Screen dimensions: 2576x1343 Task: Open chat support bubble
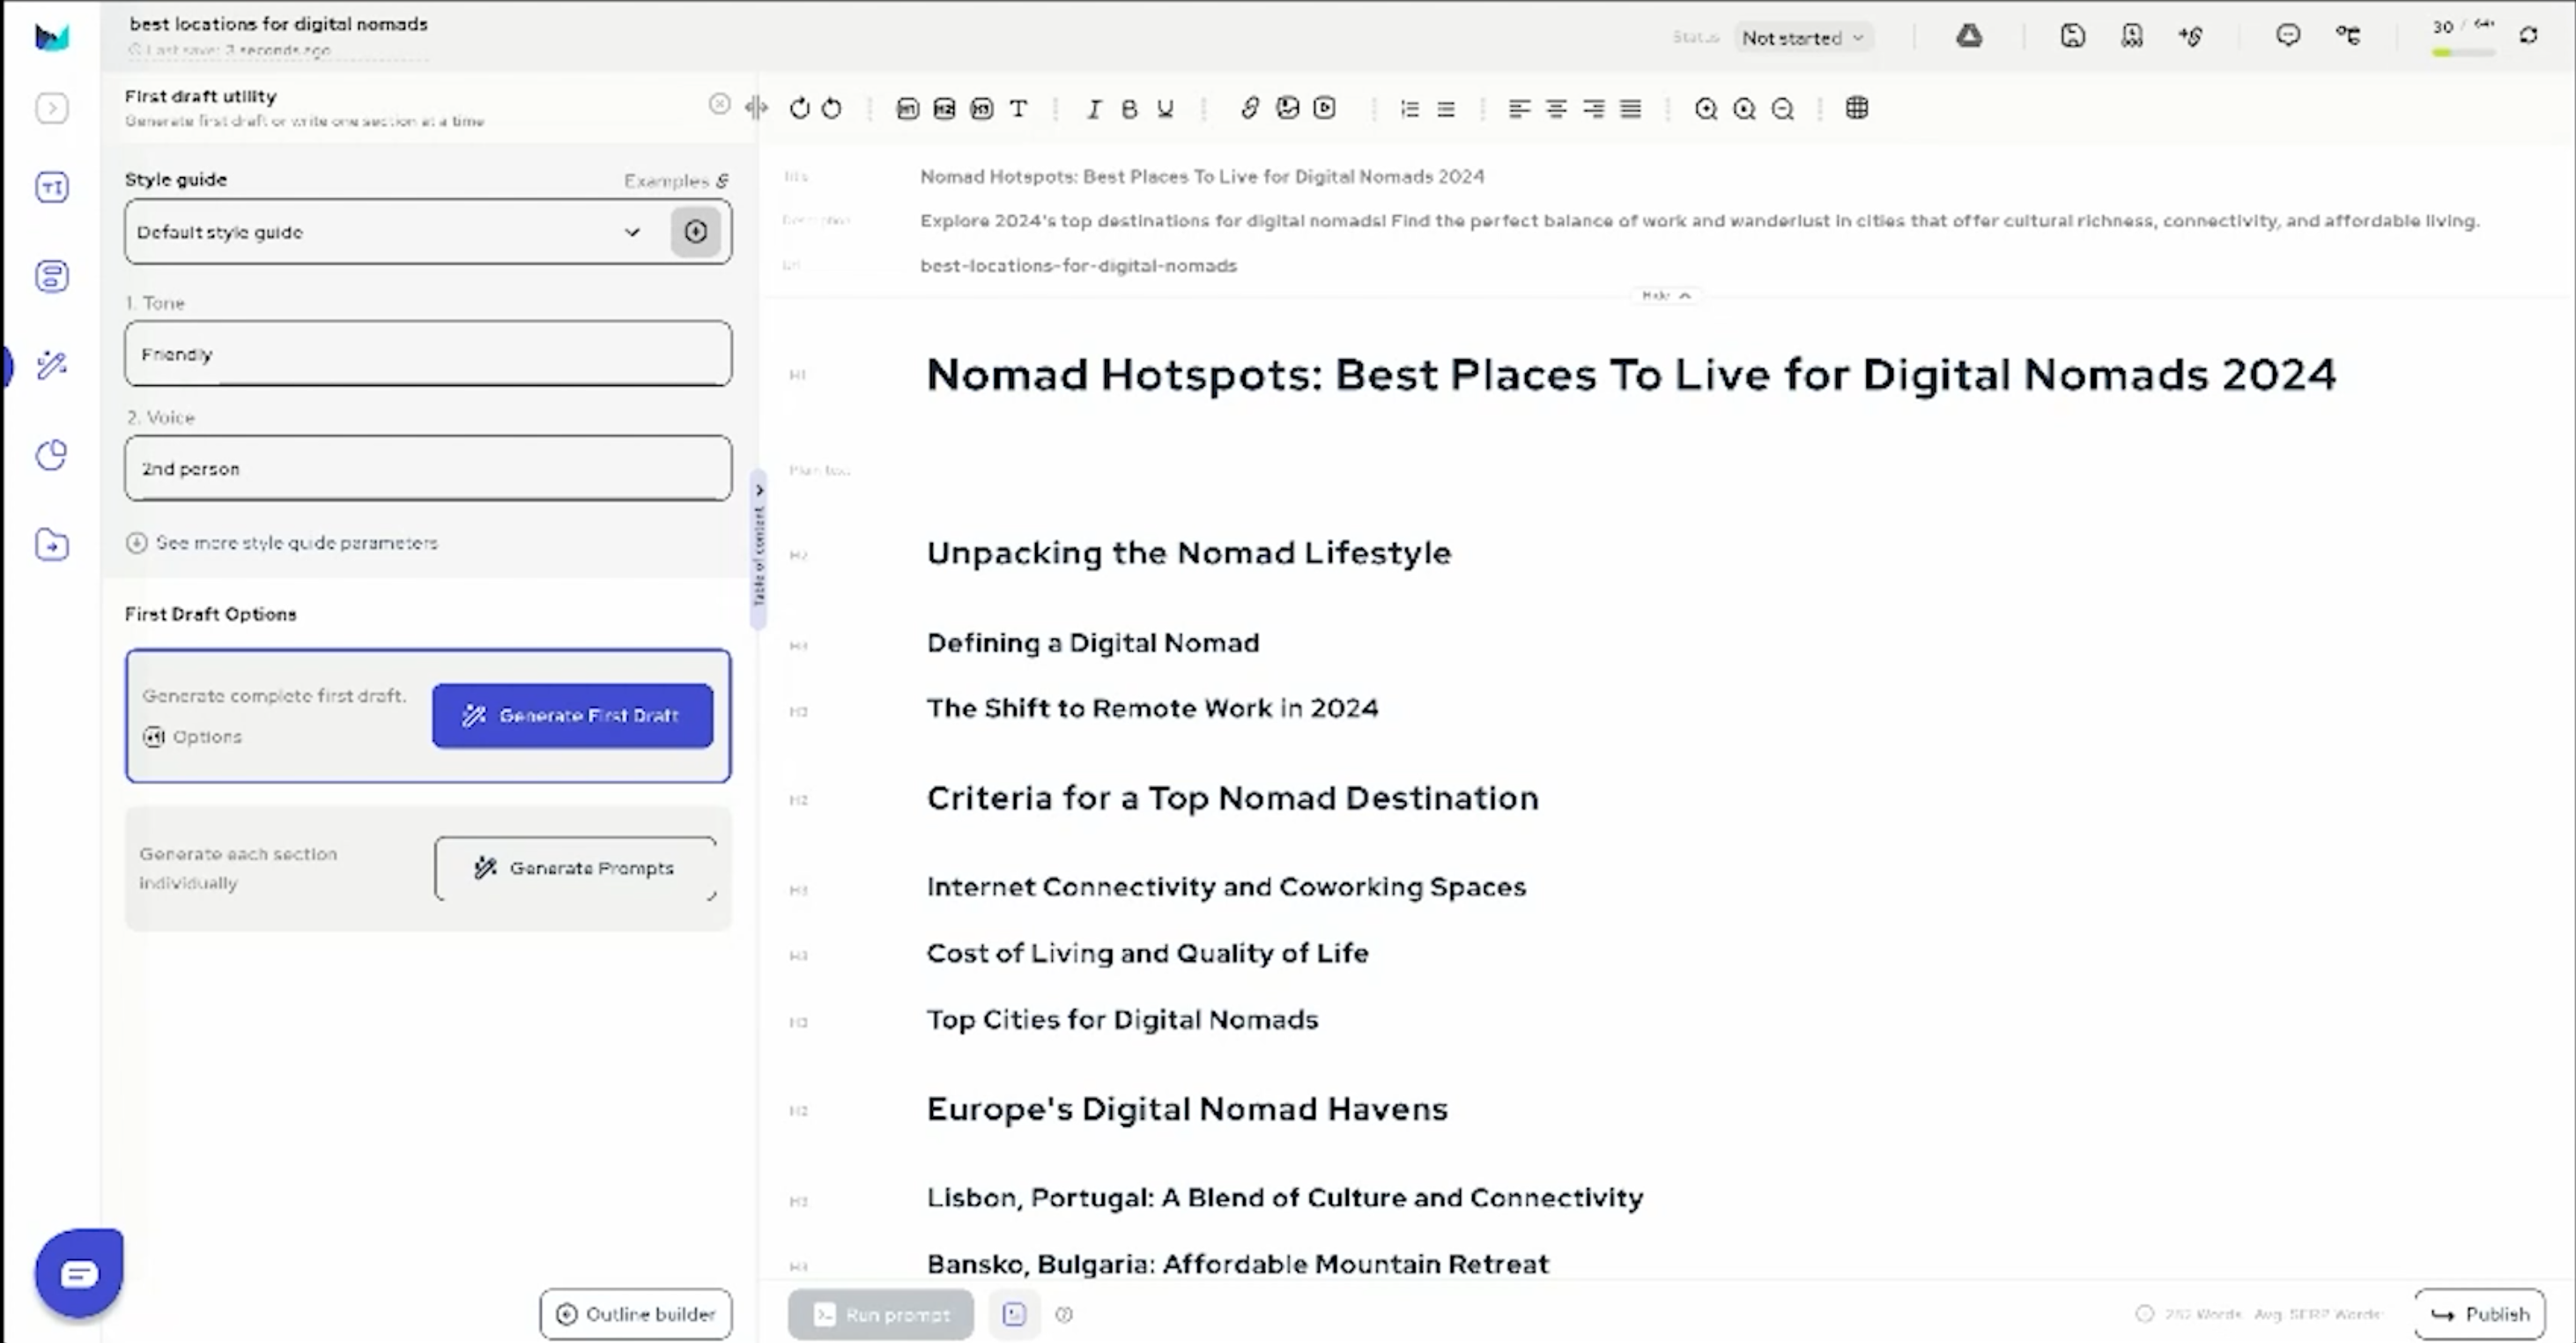click(x=79, y=1273)
